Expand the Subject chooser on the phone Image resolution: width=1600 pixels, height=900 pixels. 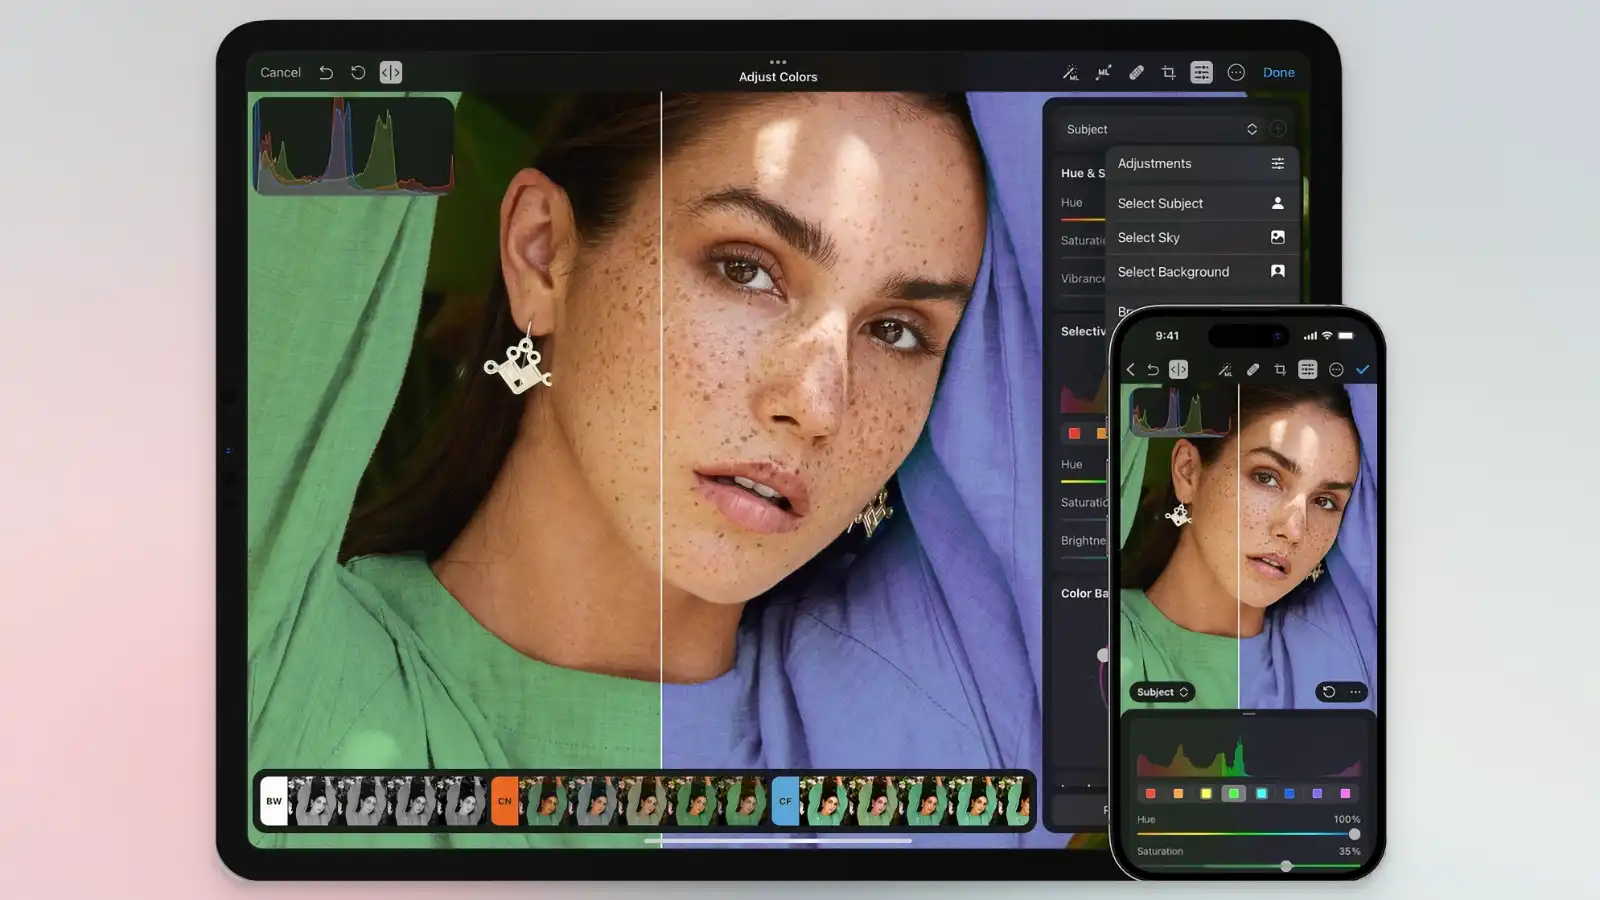click(x=1161, y=692)
